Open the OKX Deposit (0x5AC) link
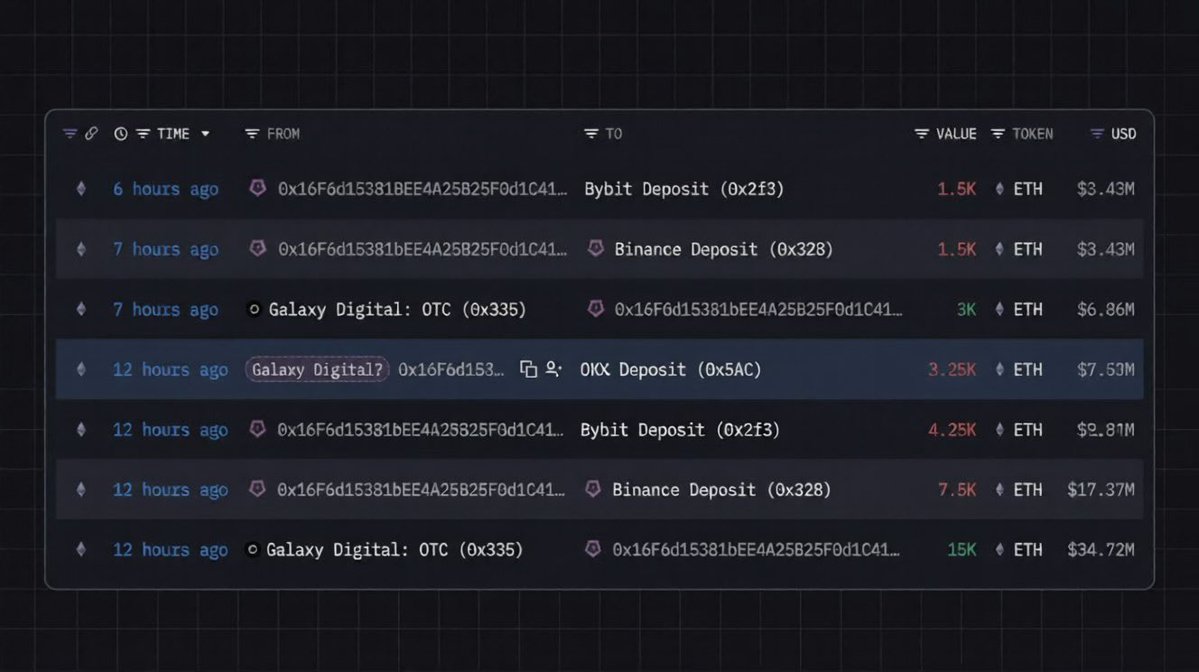The width and height of the screenshot is (1199, 672). click(671, 369)
